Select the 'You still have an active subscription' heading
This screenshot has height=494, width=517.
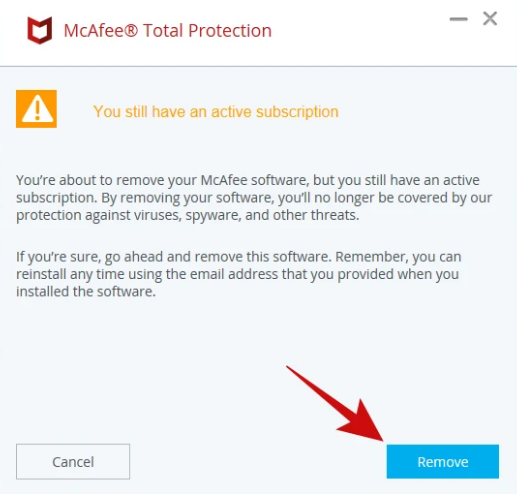[x=216, y=111]
